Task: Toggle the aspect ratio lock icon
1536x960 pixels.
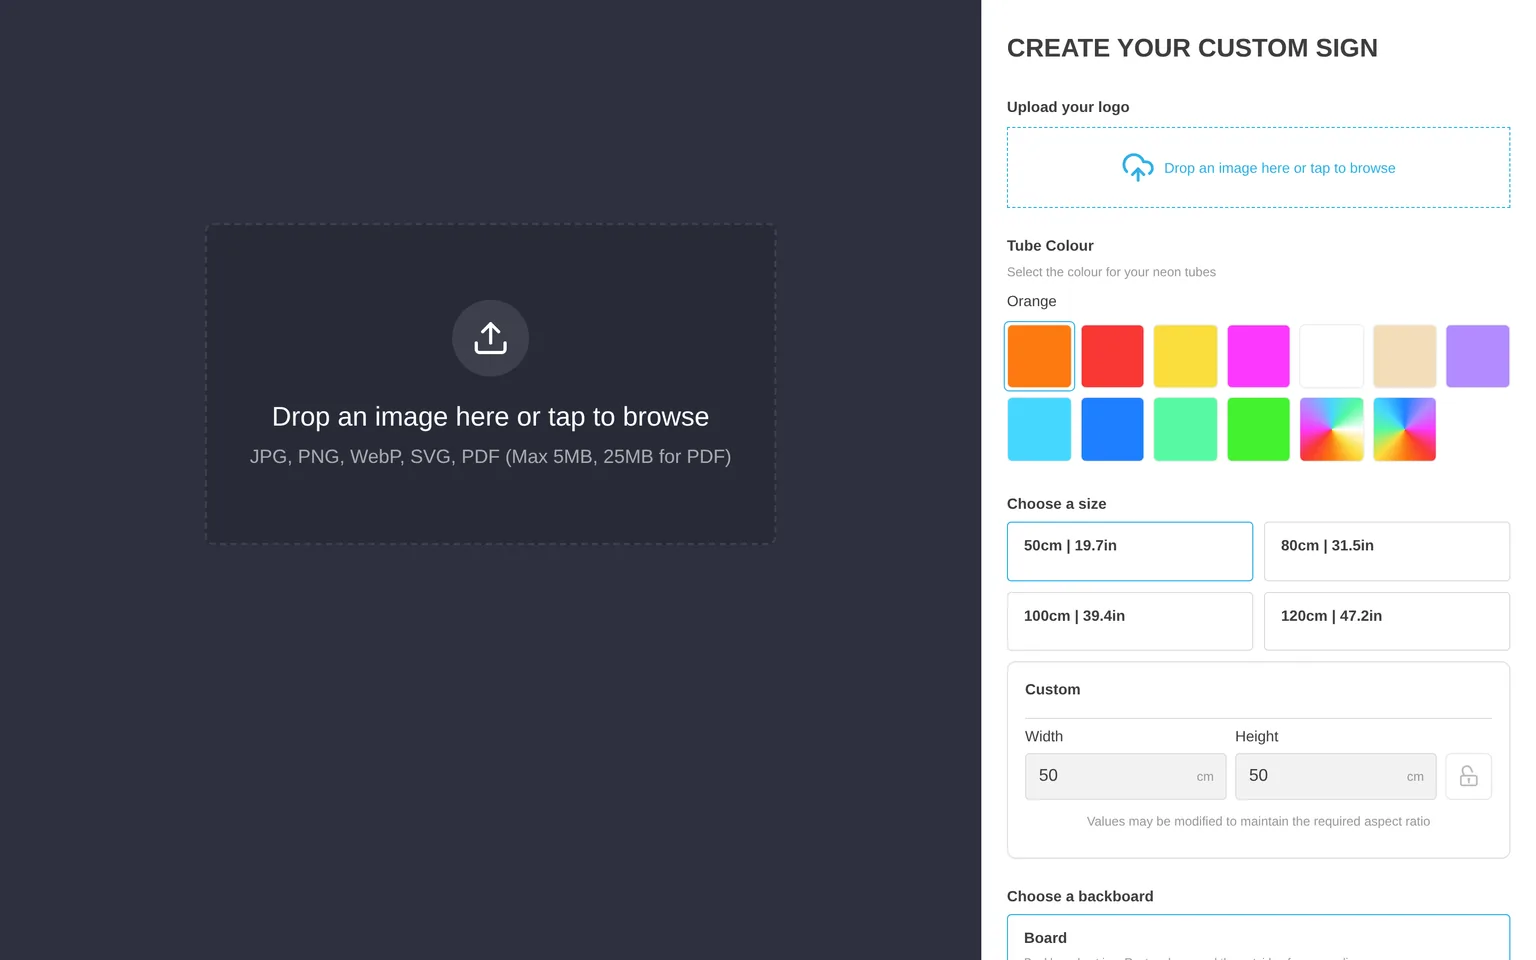Action: (x=1468, y=776)
